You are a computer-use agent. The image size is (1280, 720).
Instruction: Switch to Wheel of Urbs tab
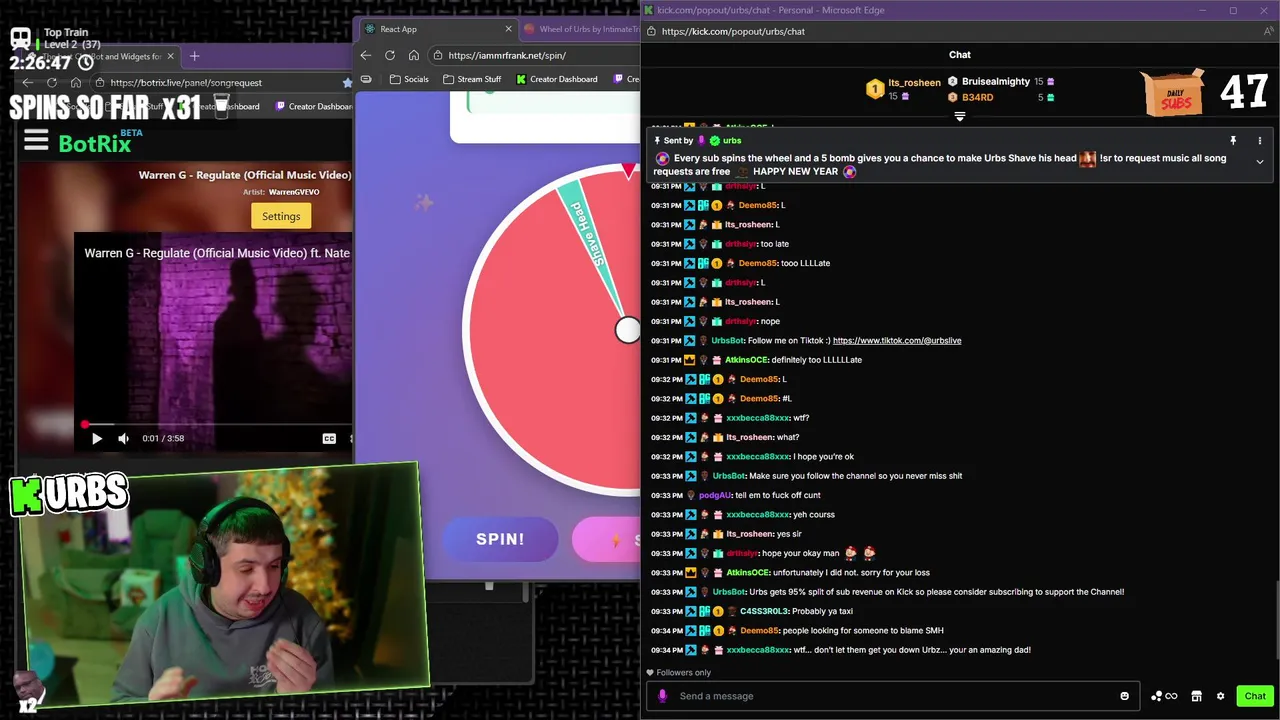[x=583, y=29]
